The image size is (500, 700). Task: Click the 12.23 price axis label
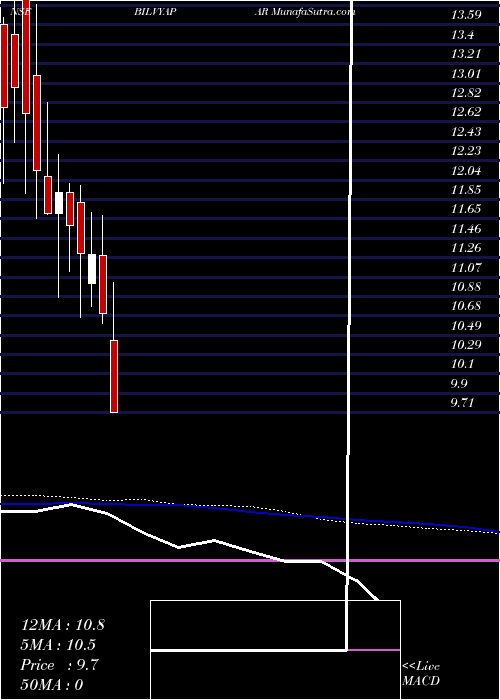466,150
